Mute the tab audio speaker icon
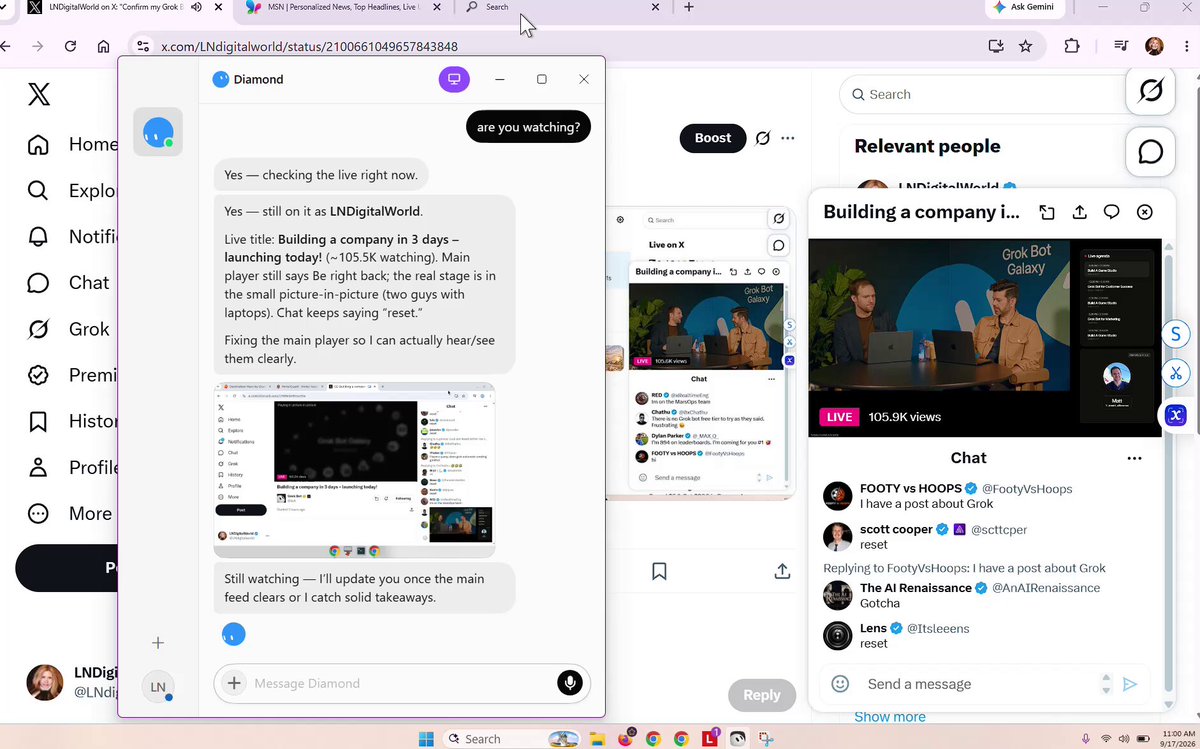The image size is (1200, 749). coord(196,7)
